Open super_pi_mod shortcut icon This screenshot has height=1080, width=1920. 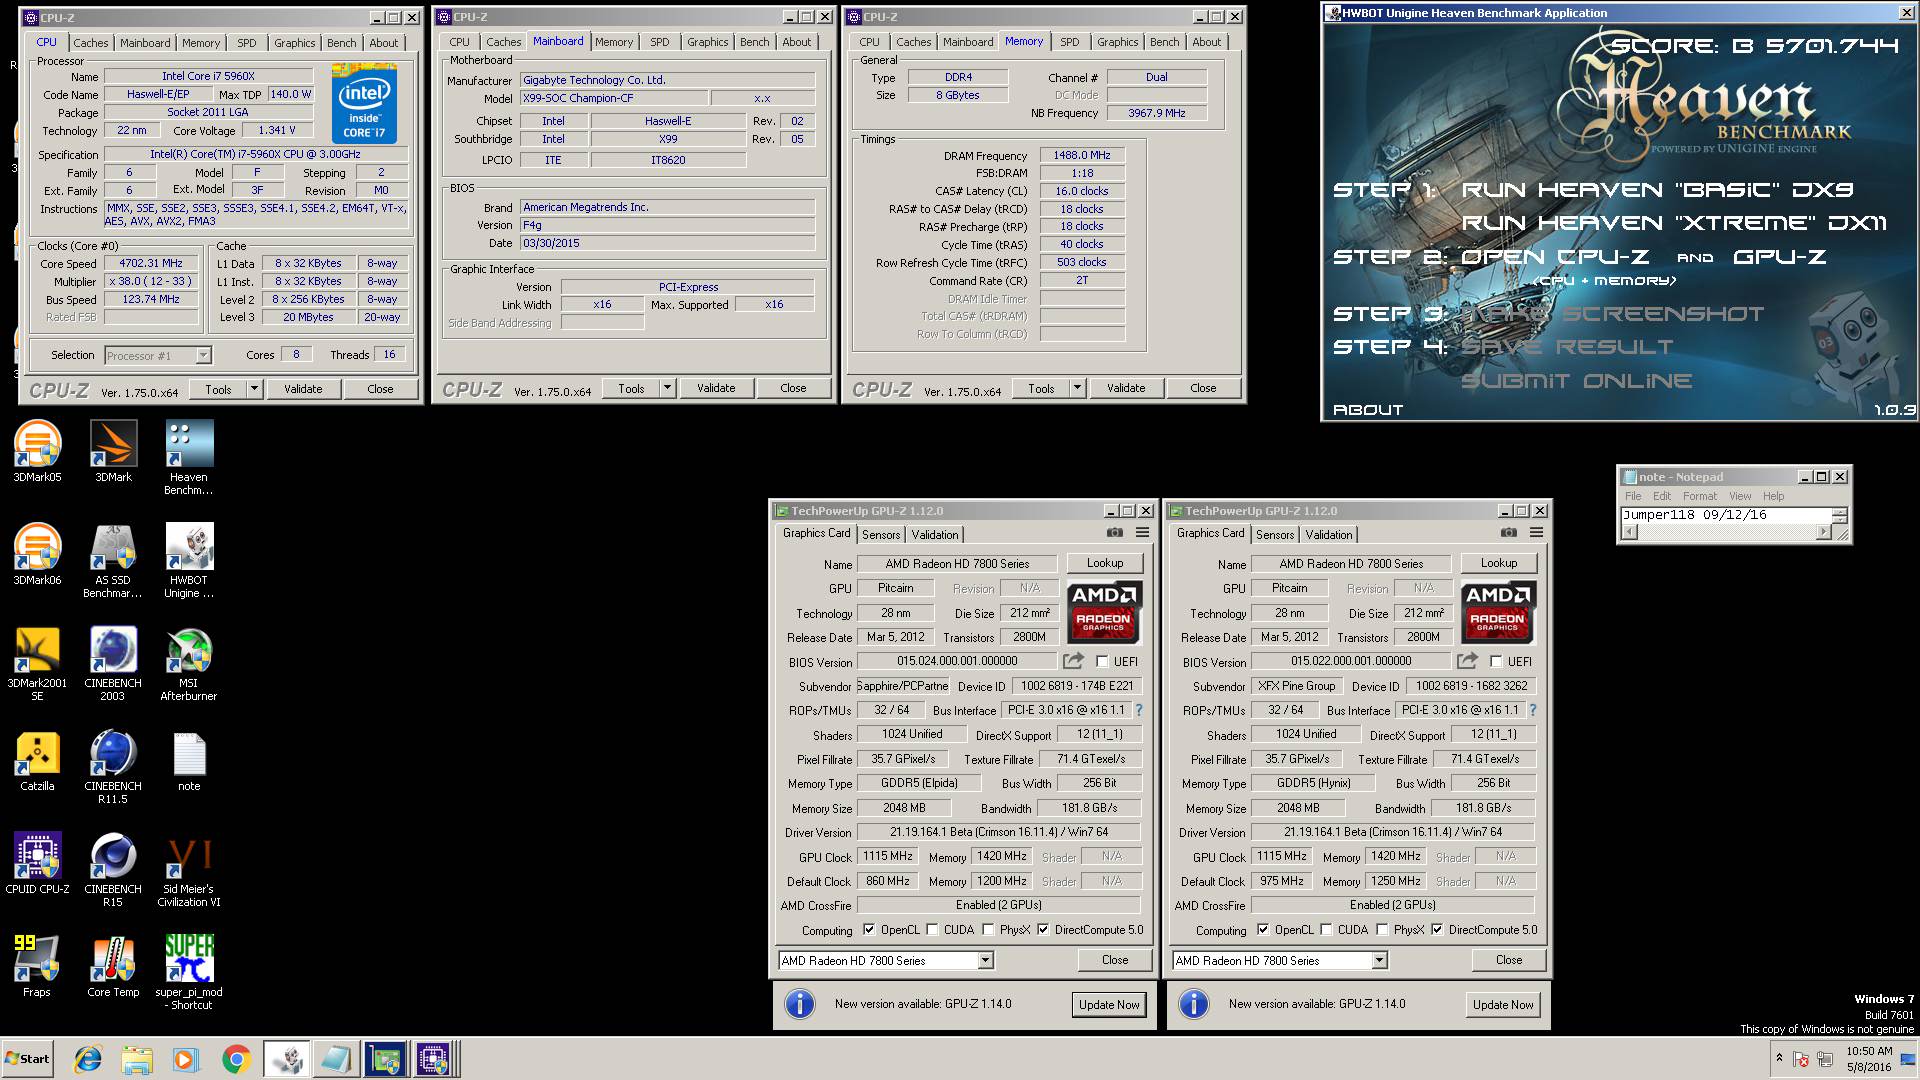[x=189, y=973]
